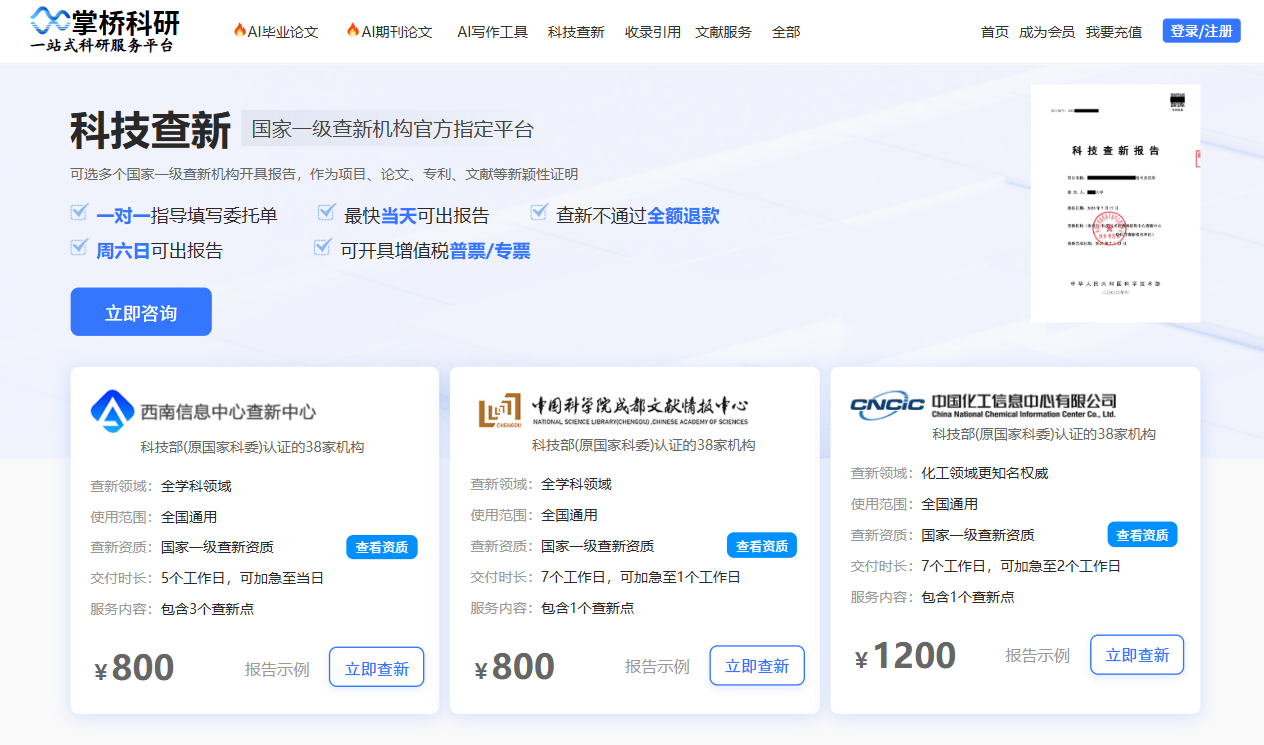The height and width of the screenshot is (745, 1264).
Task: Open 报告示例 in the 中国化工信息中心 card
Action: click(x=1037, y=656)
